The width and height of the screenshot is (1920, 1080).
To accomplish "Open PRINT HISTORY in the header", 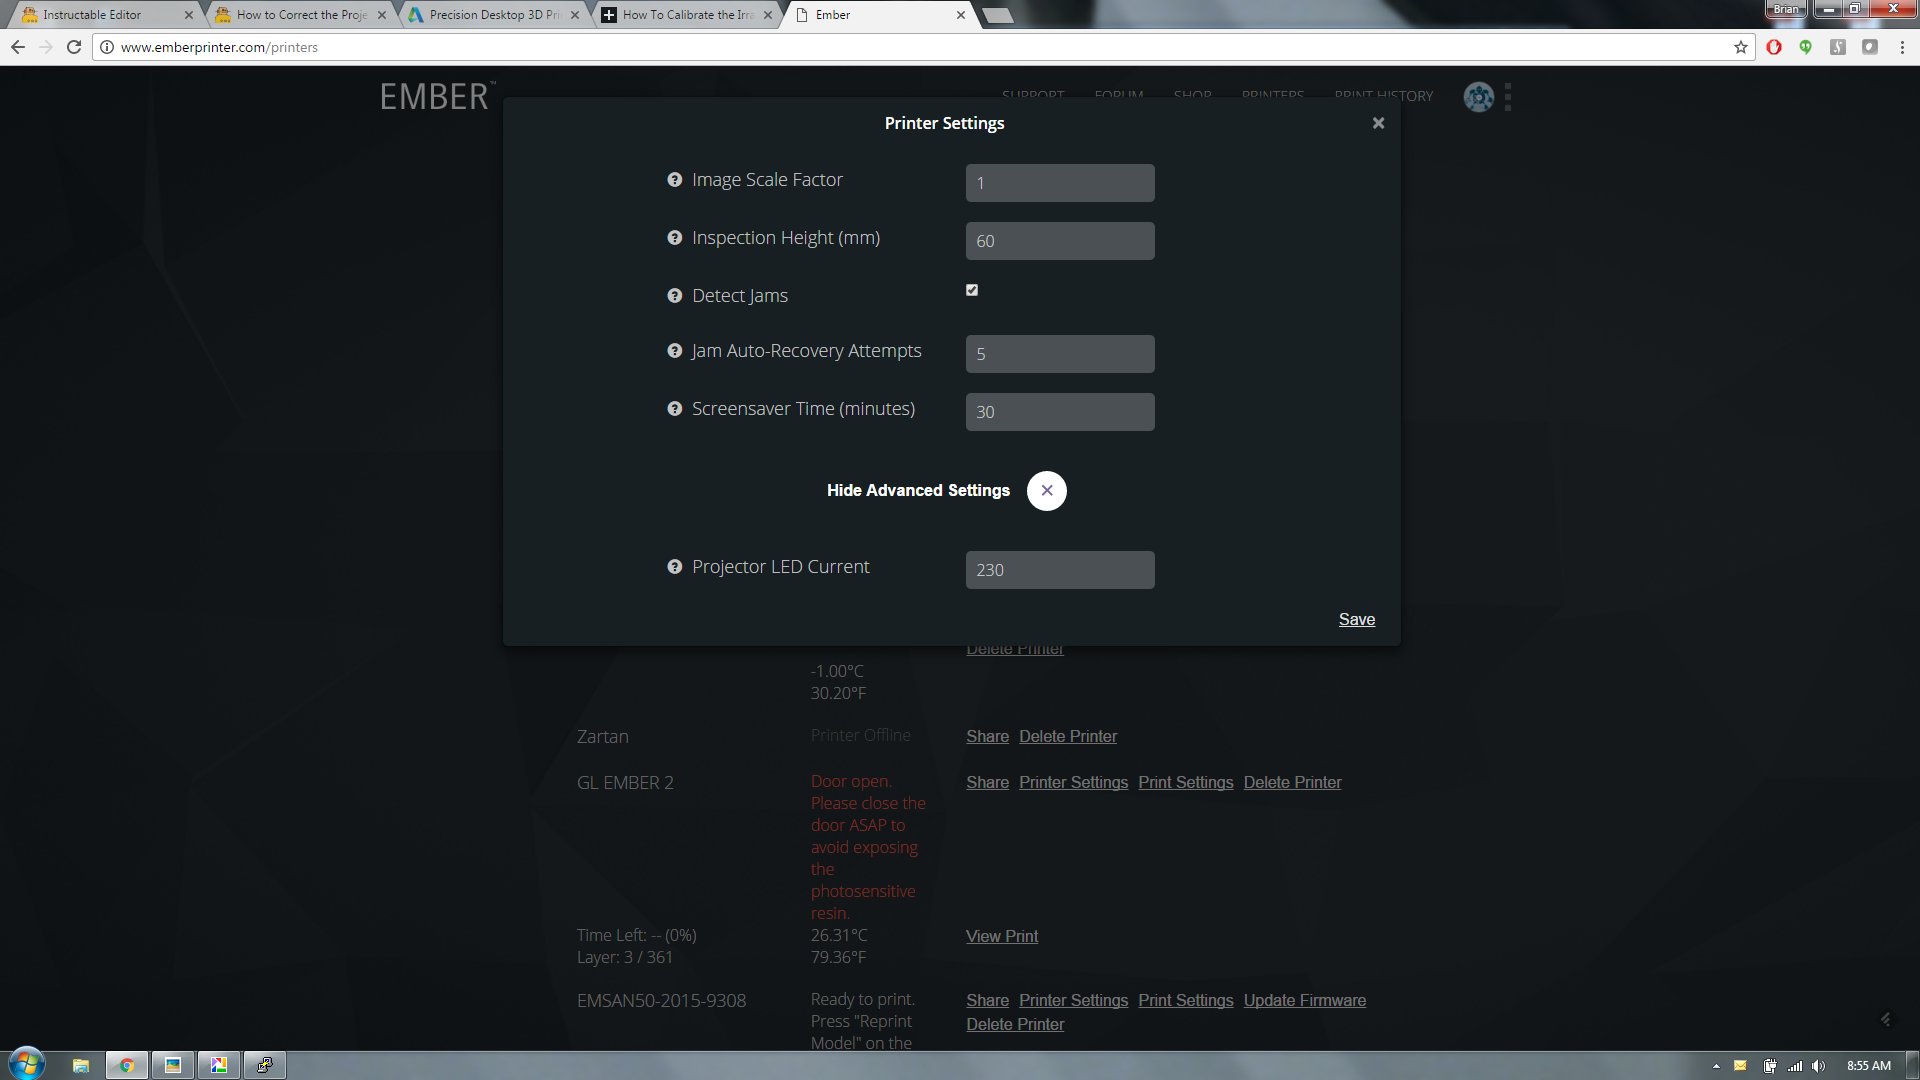I will click(1384, 96).
